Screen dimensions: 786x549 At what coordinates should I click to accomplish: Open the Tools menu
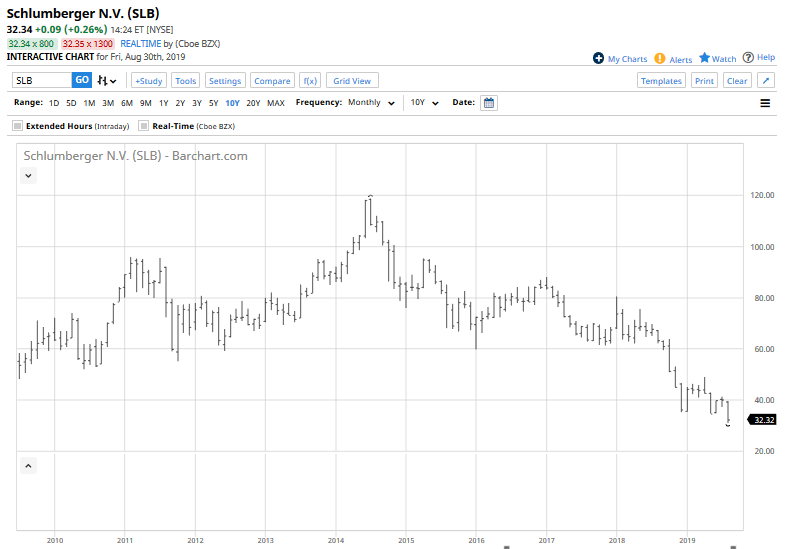pos(185,80)
